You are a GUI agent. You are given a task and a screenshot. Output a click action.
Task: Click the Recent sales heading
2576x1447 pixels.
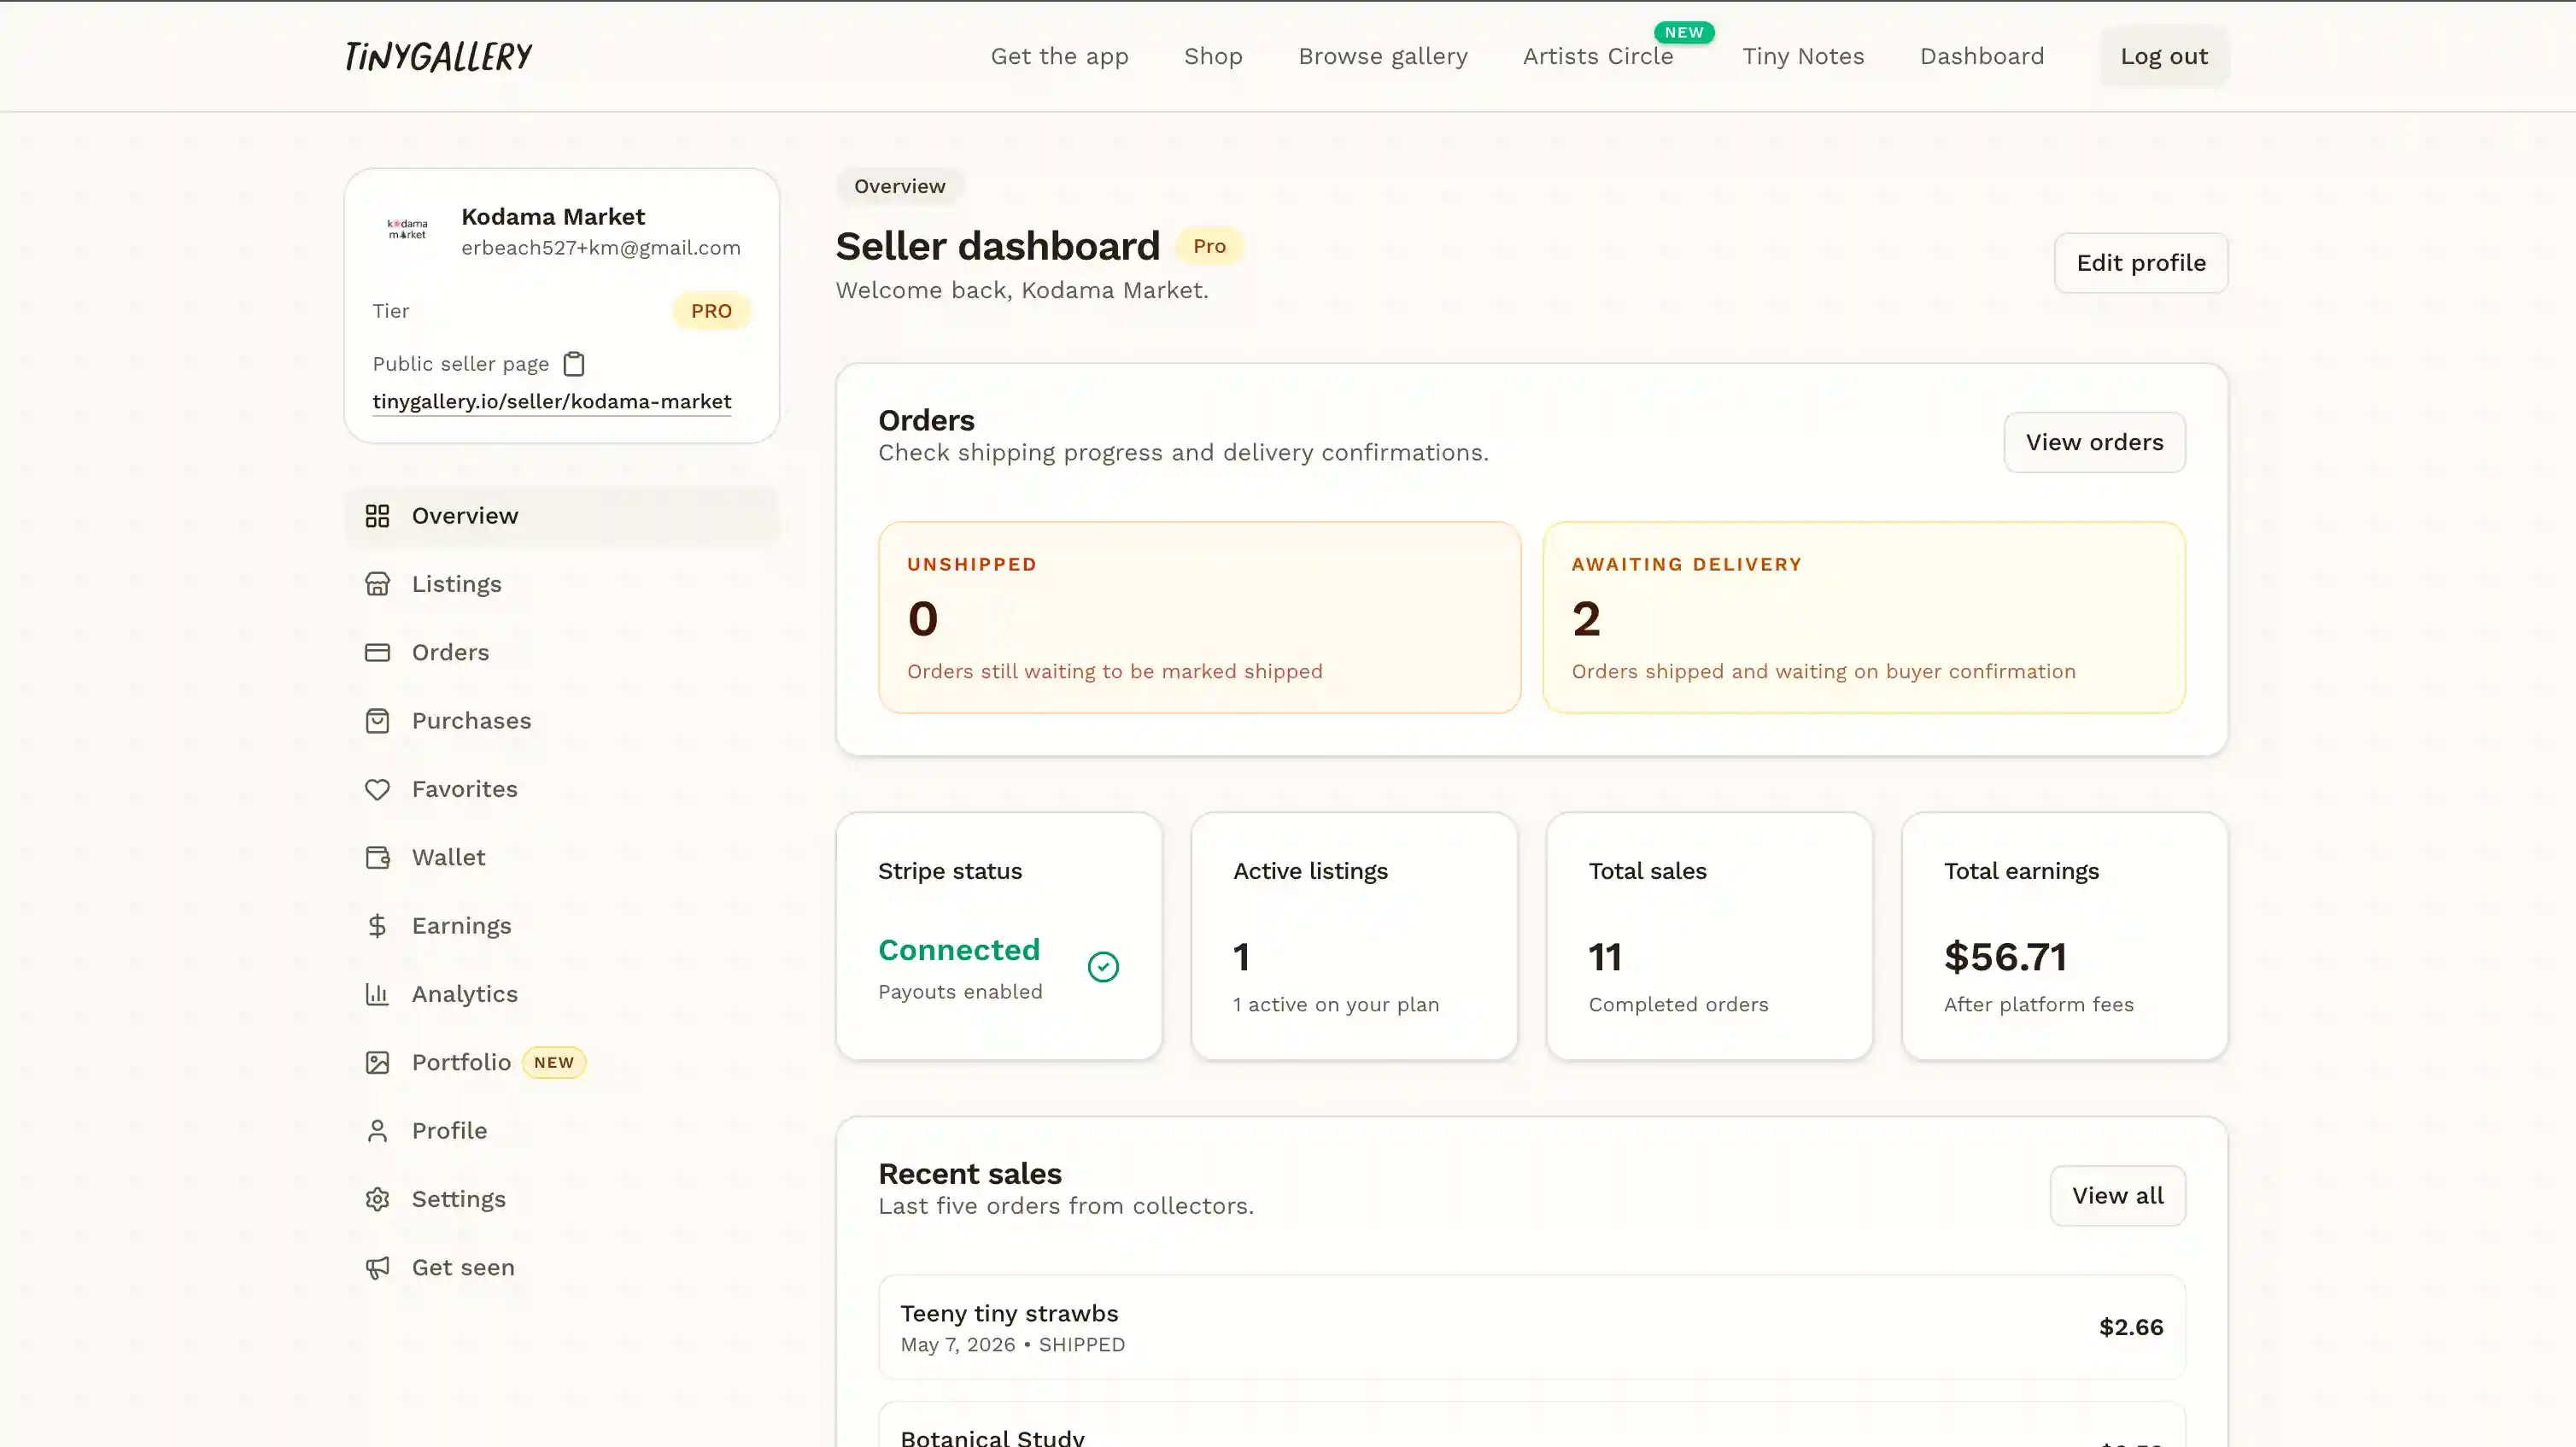(x=970, y=1174)
